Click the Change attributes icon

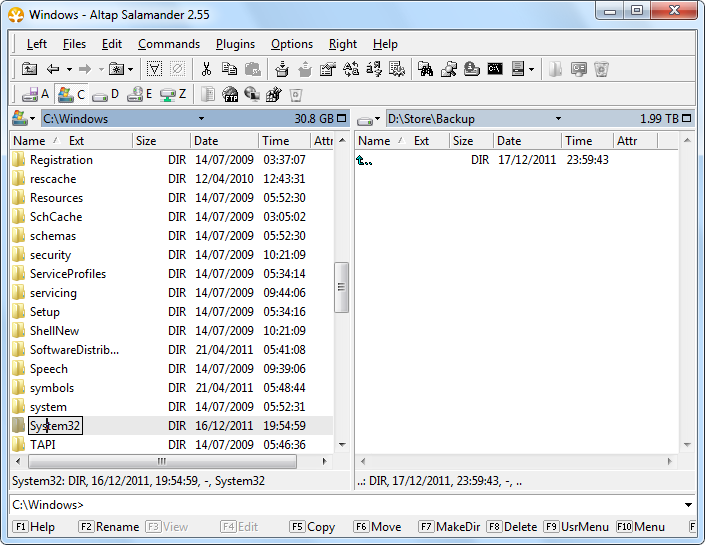click(397, 69)
